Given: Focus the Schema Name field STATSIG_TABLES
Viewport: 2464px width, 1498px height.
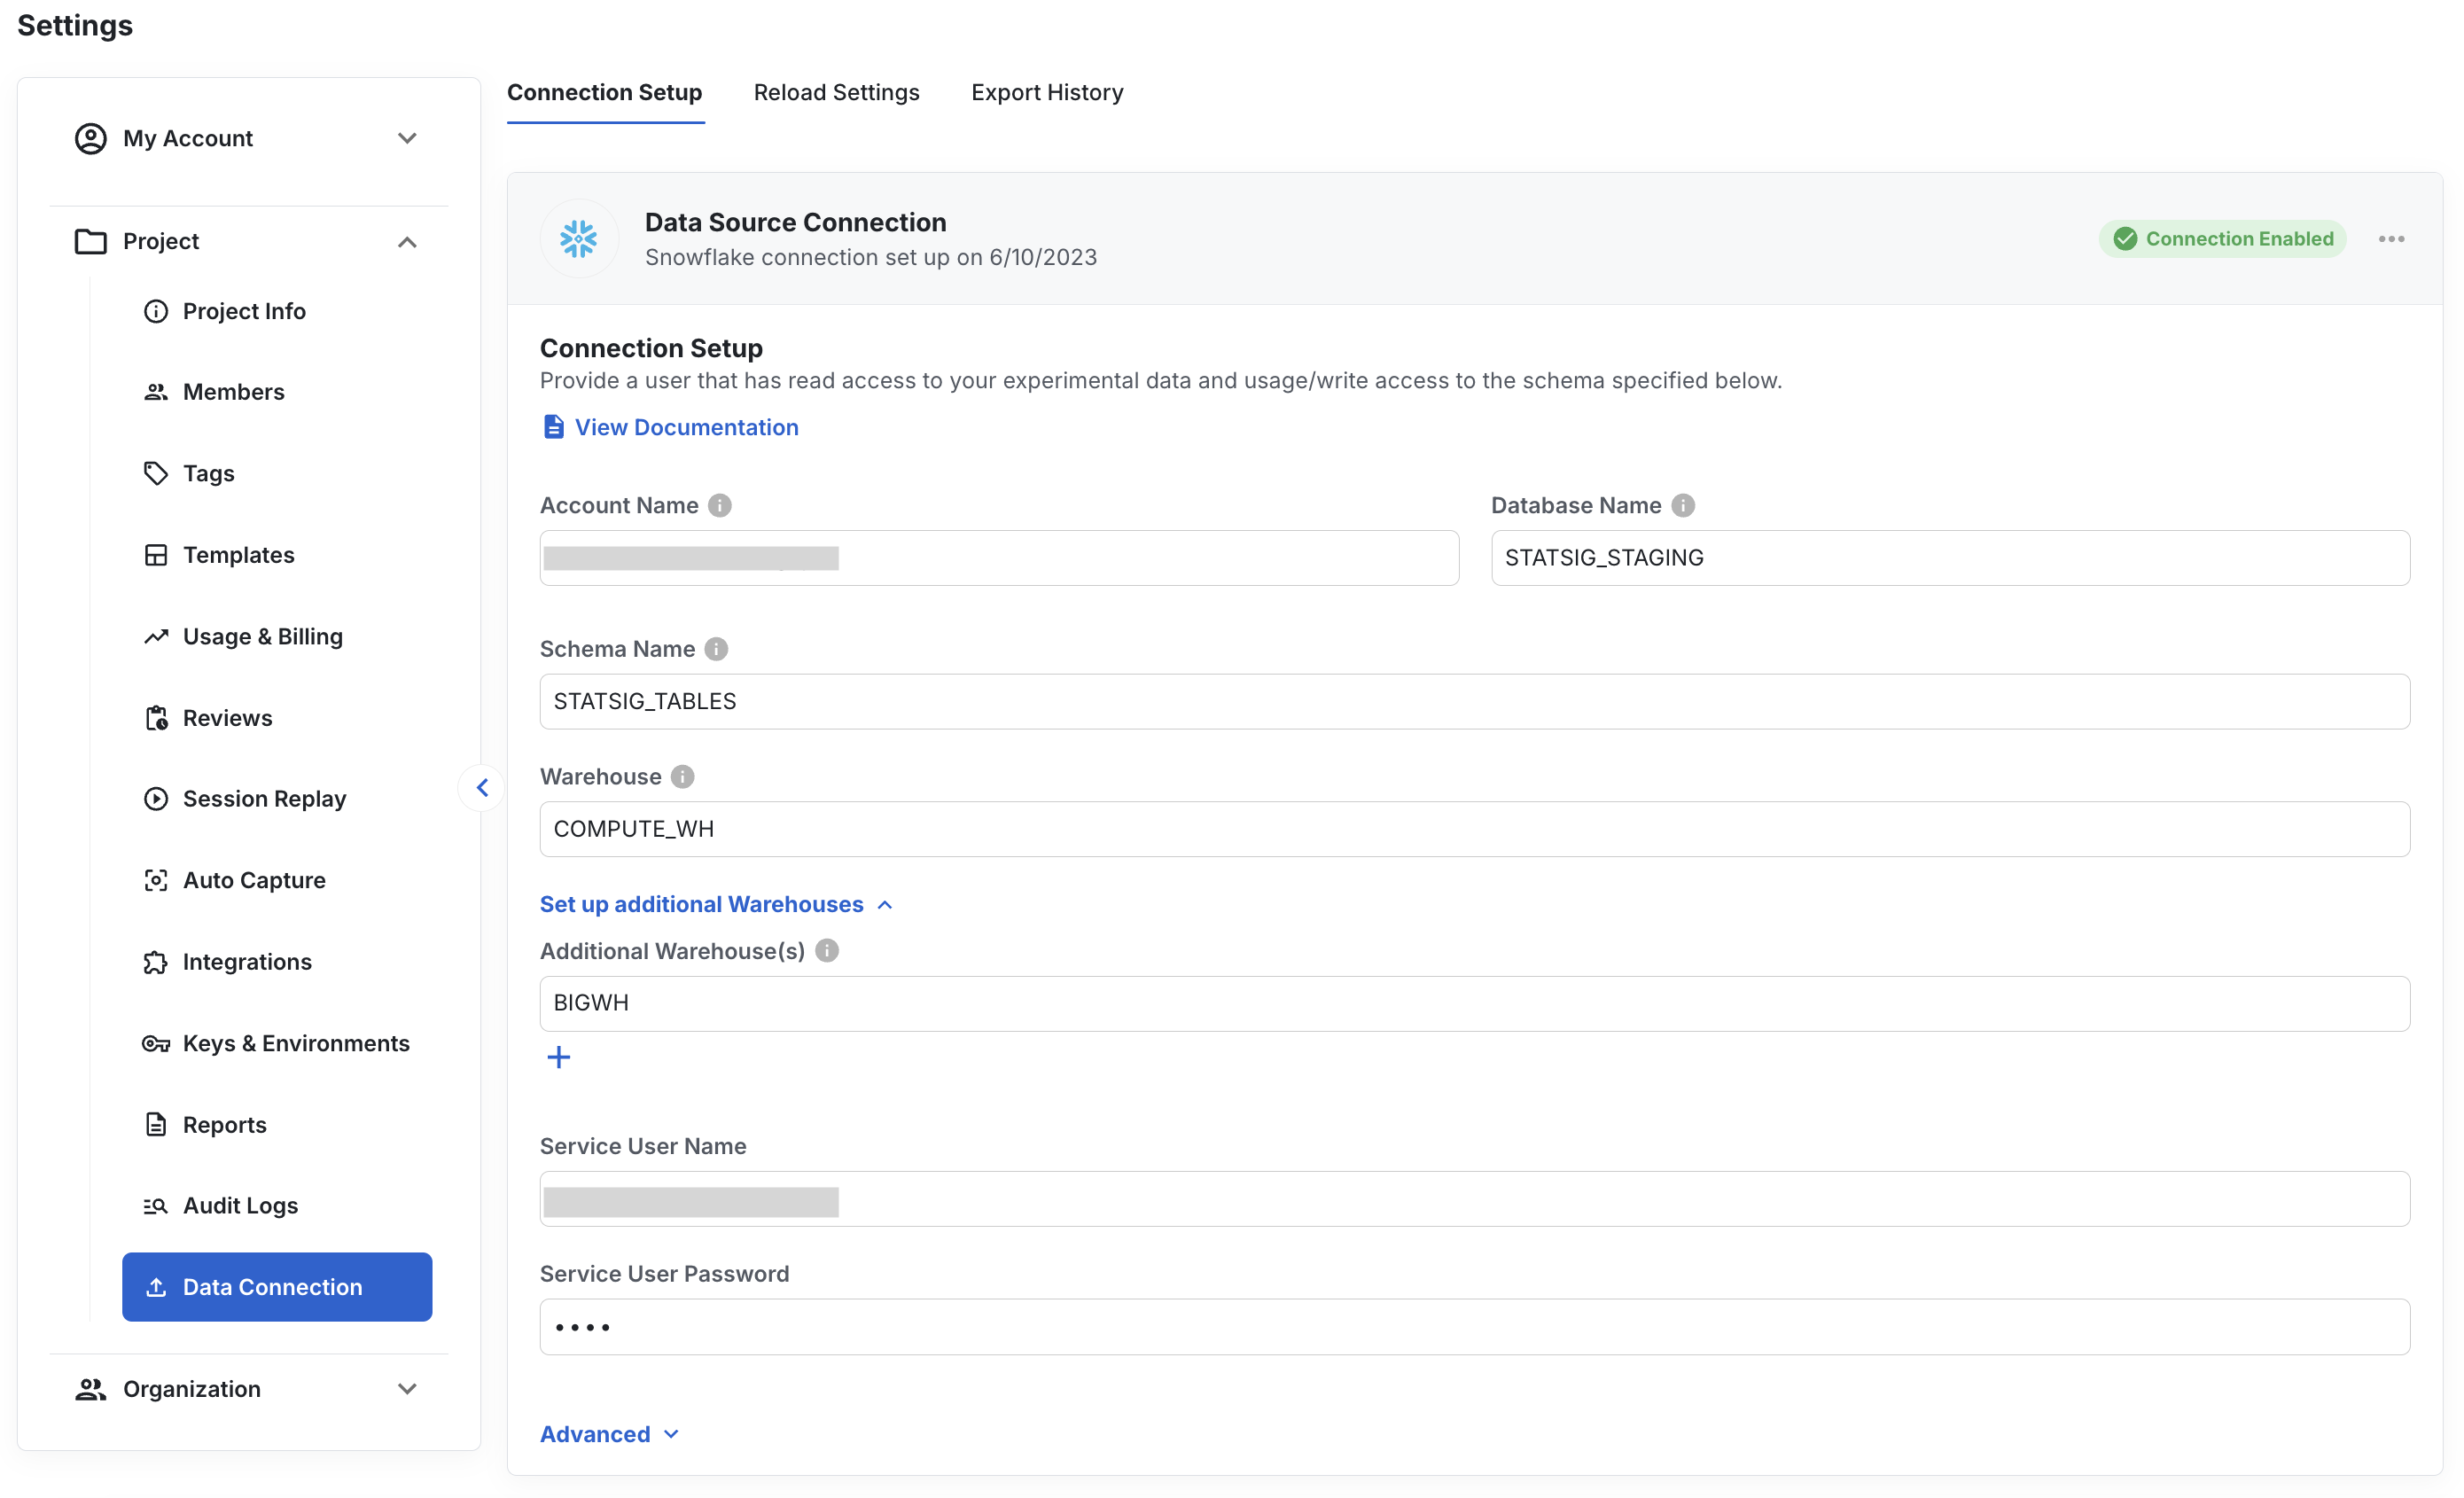Looking at the screenshot, I should (1475, 702).
